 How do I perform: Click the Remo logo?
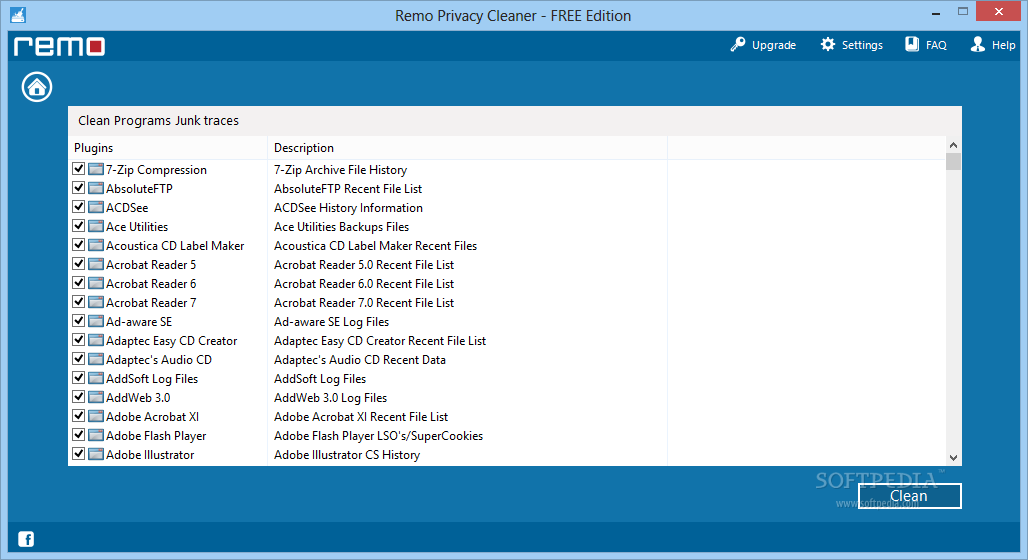coord(59,46)
